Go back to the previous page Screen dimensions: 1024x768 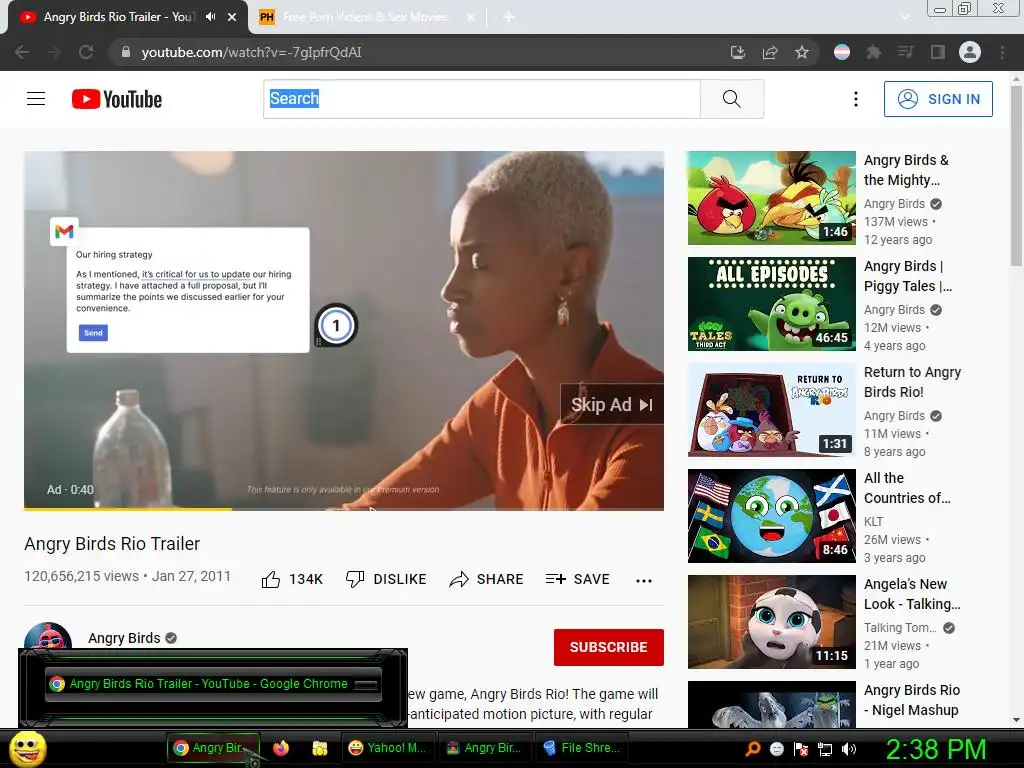coord(22,52)
